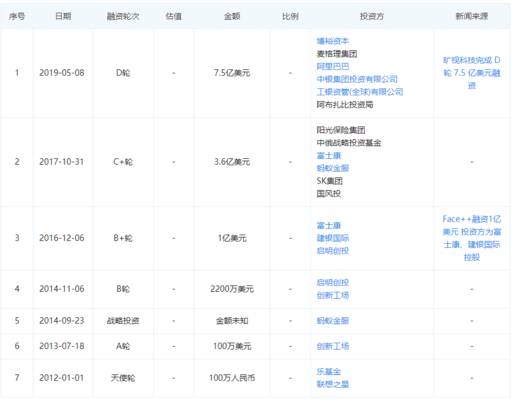Select the date 2019-05-08

[62, 73]
